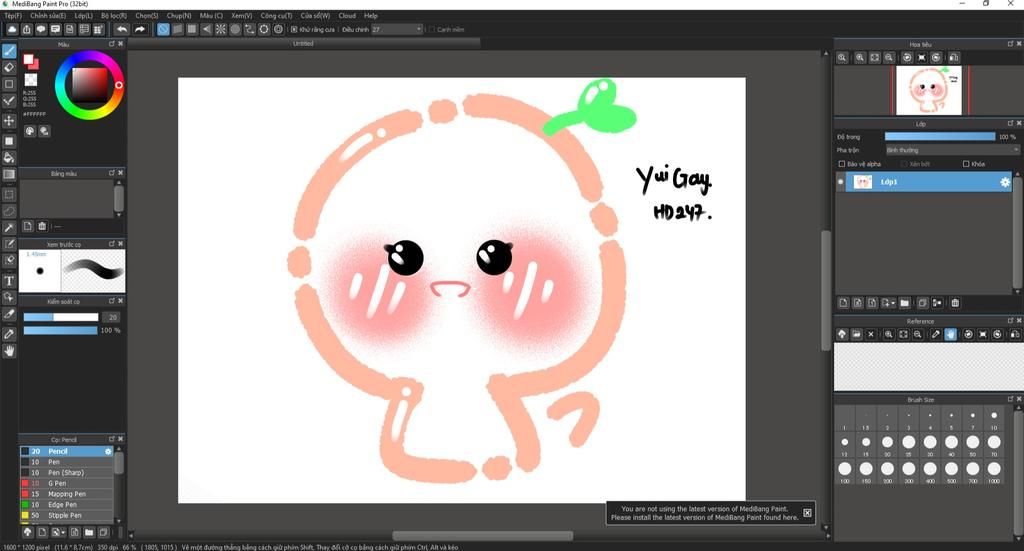The image size is (1024, 551).
Task: Create a new layer folder
Action: (x=904, y=303)
